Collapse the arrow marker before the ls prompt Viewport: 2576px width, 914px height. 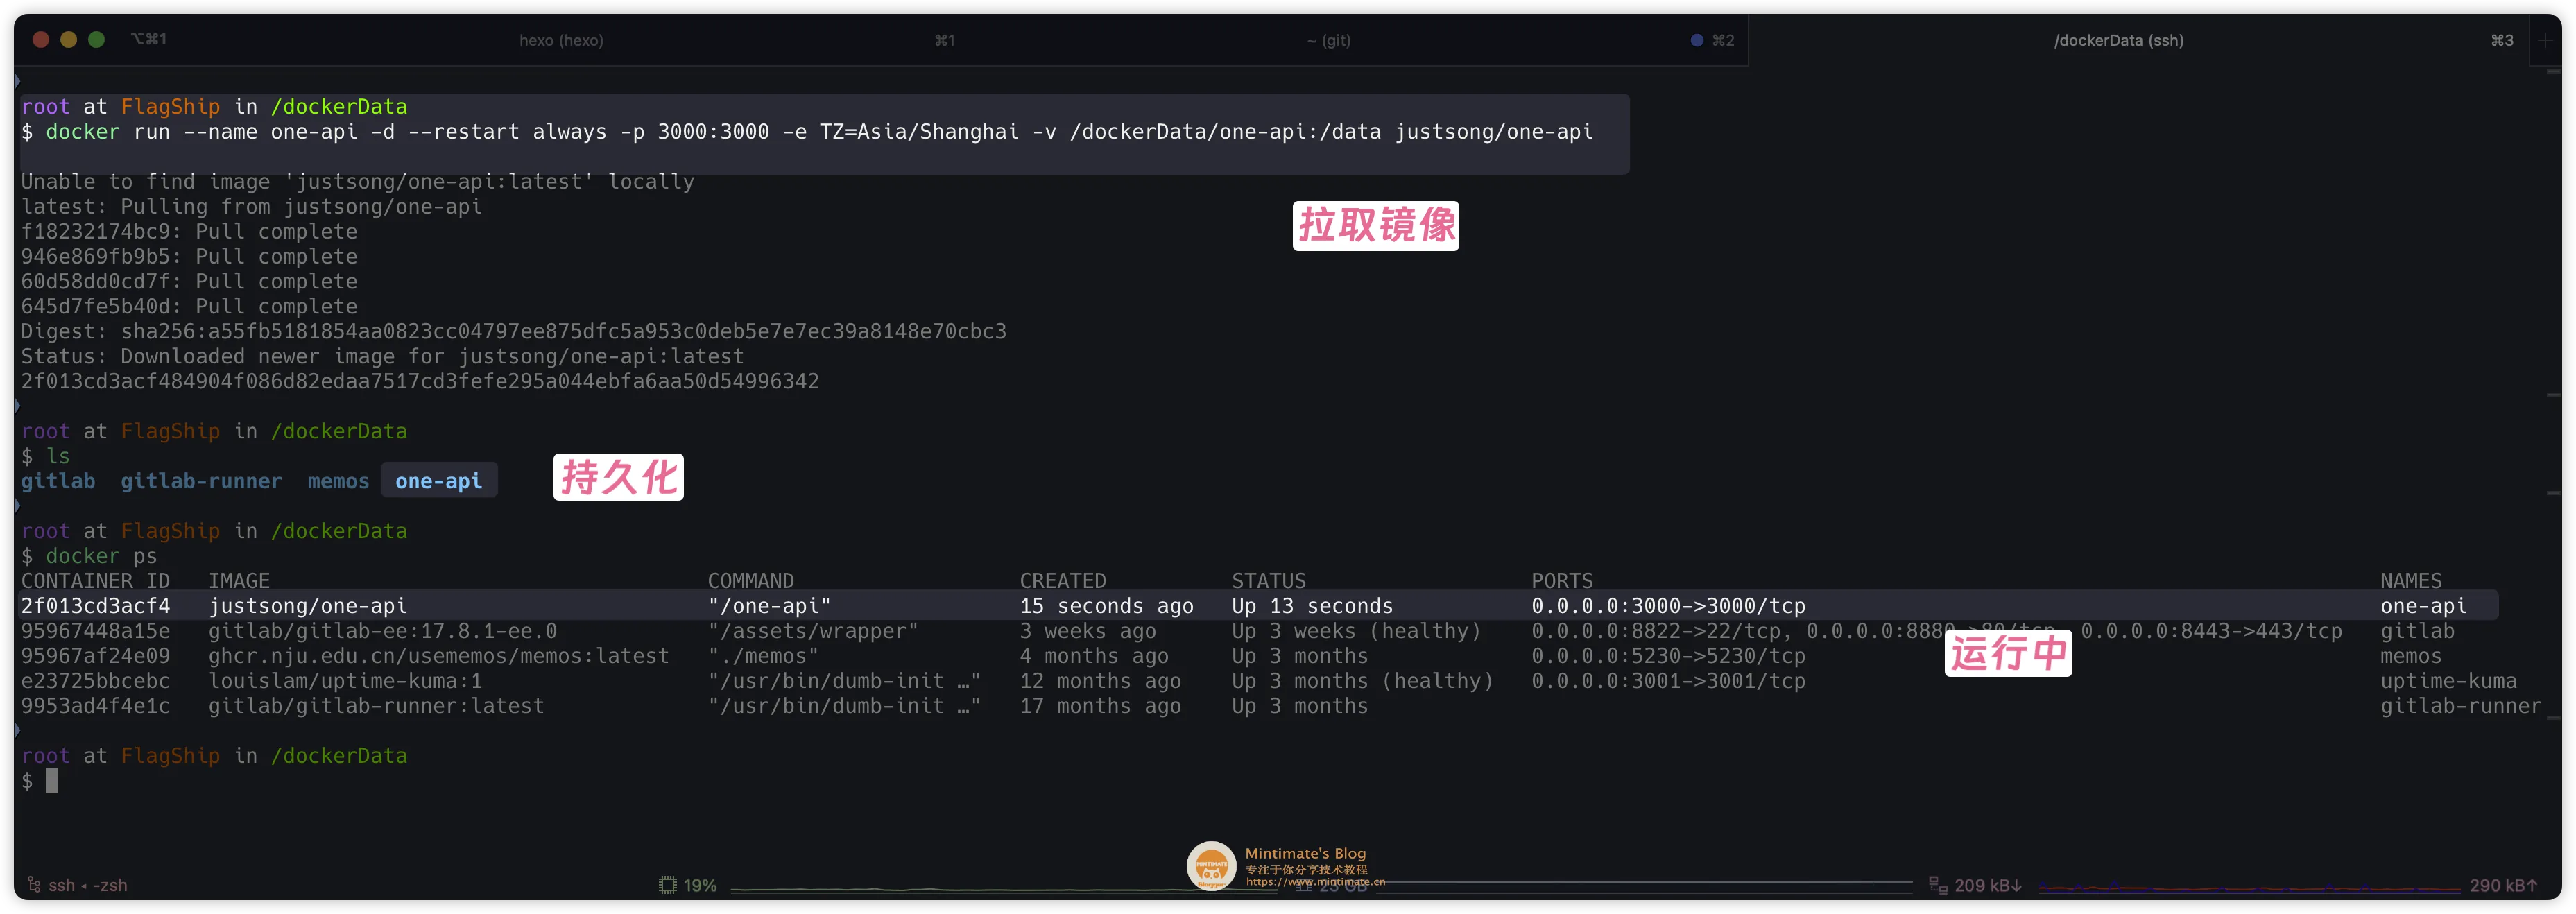(17, 406)
